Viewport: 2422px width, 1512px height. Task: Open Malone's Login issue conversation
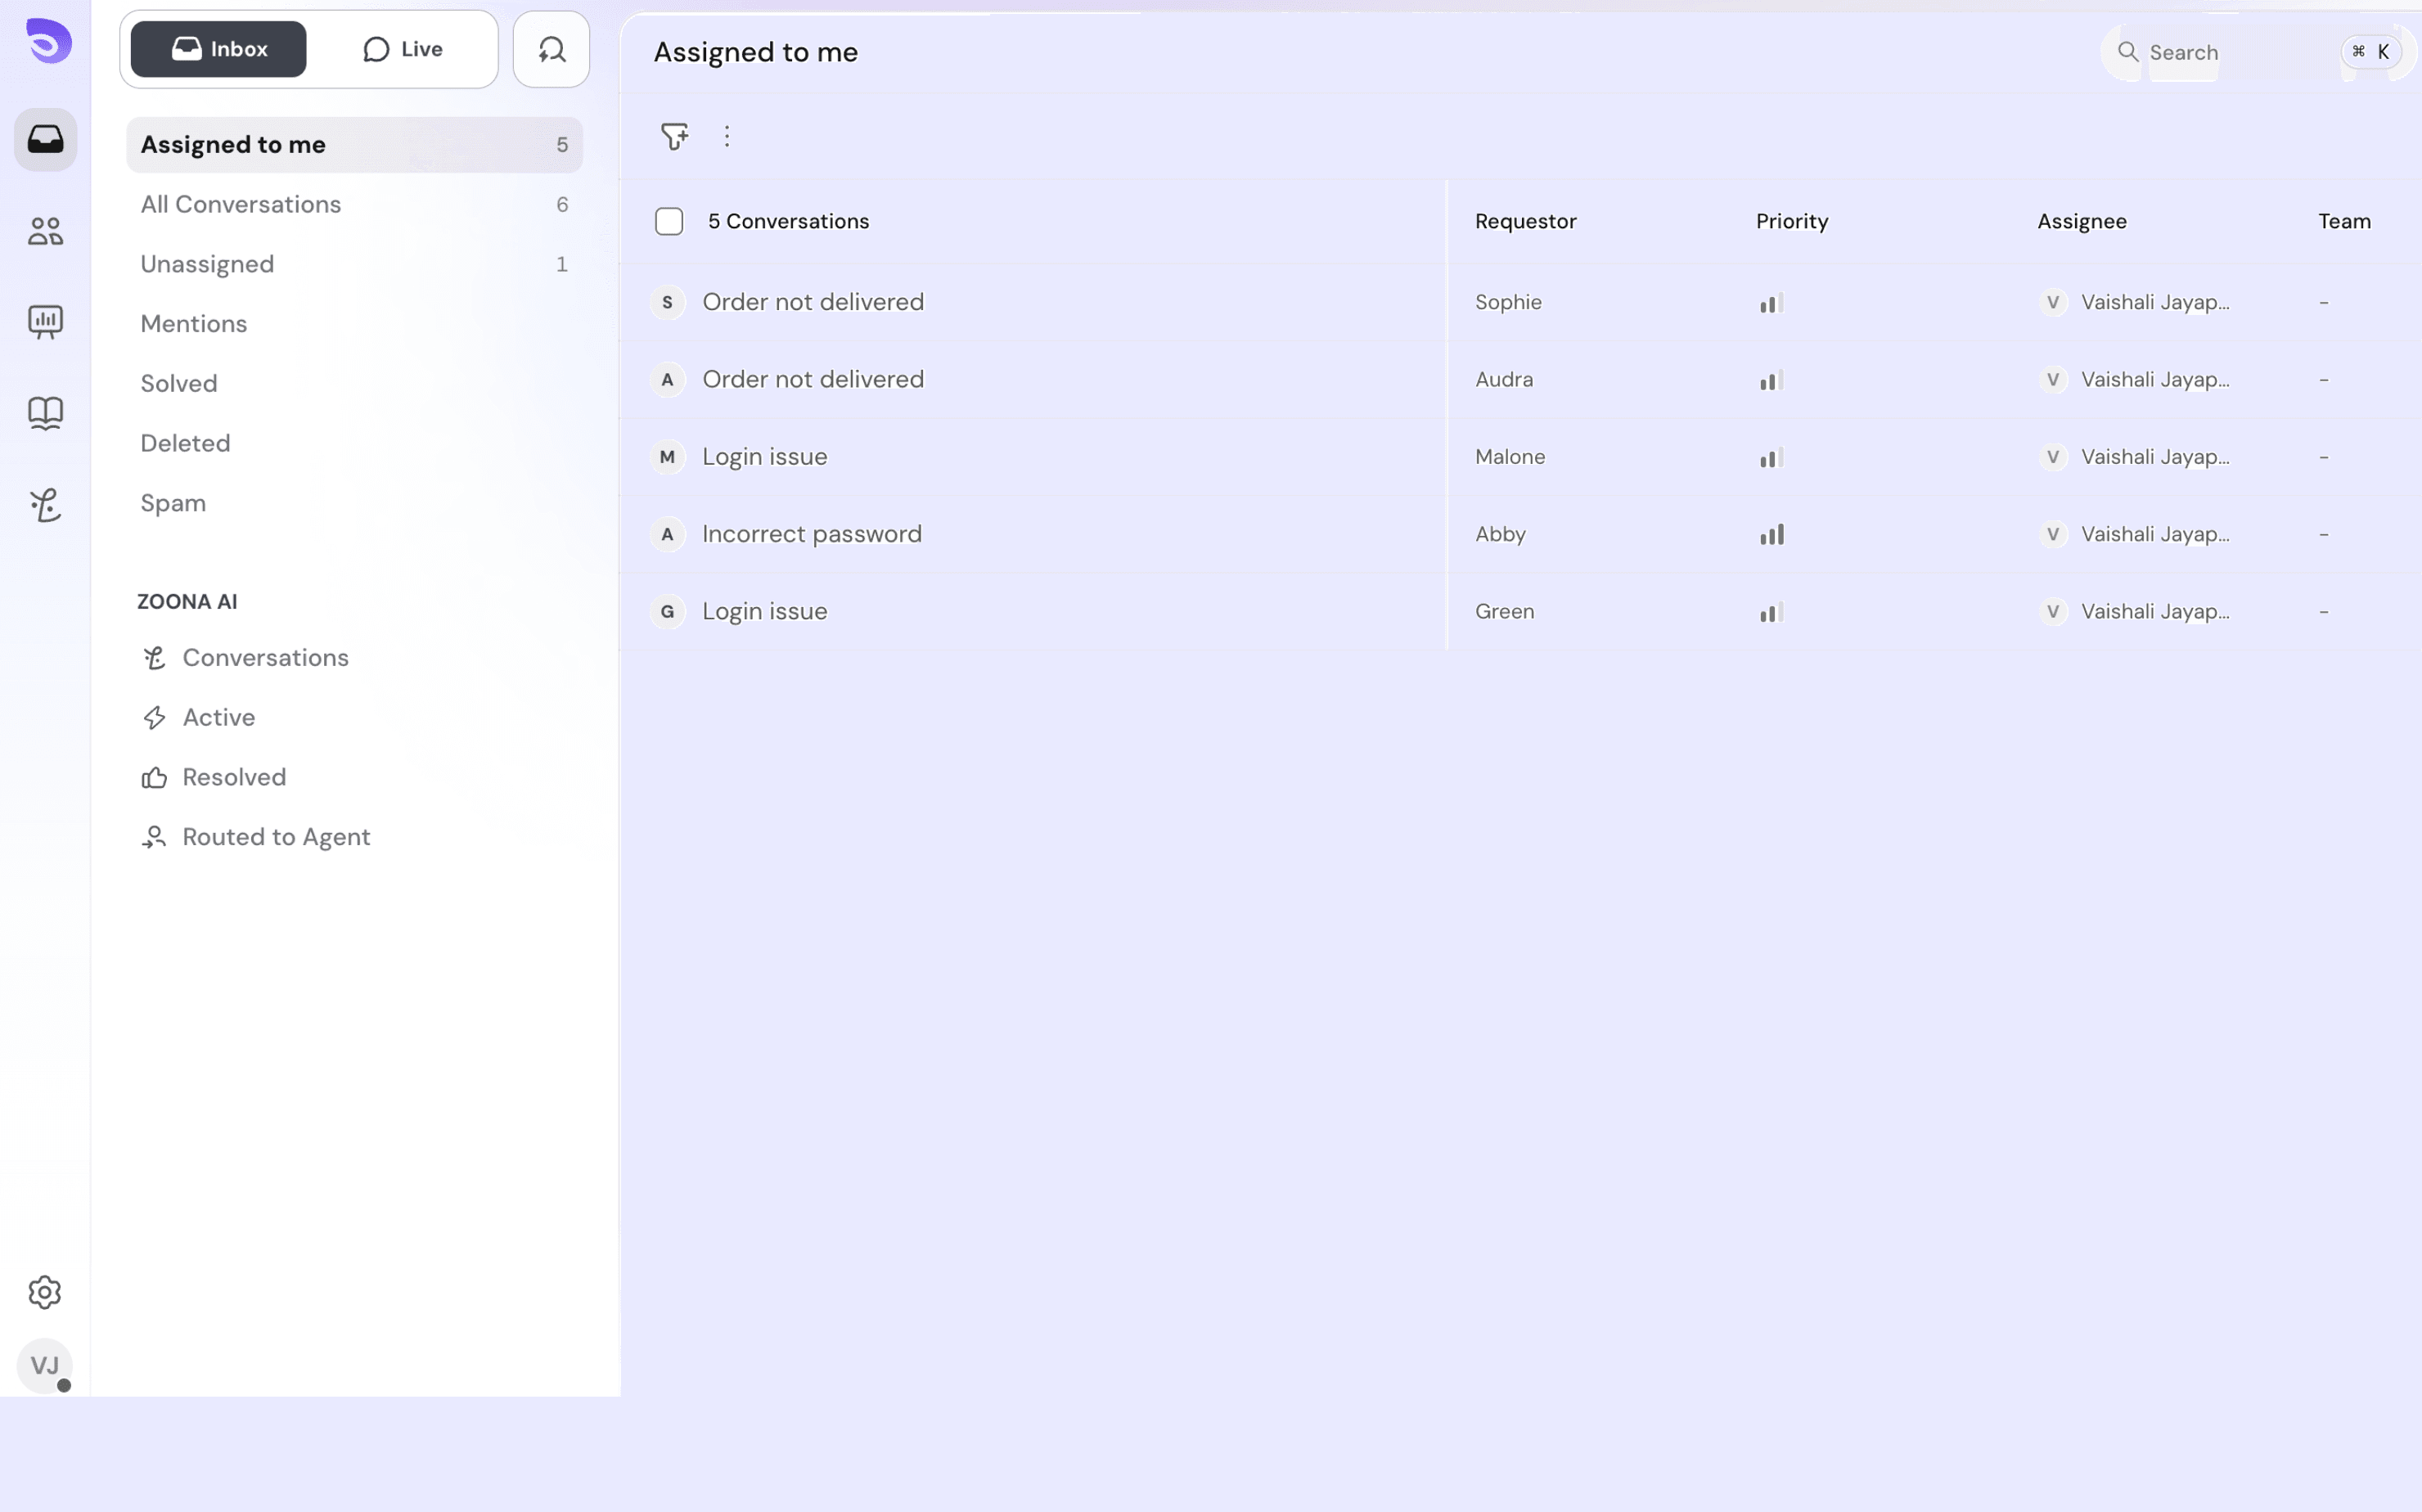pyautogui.click(x=765, y=457)
